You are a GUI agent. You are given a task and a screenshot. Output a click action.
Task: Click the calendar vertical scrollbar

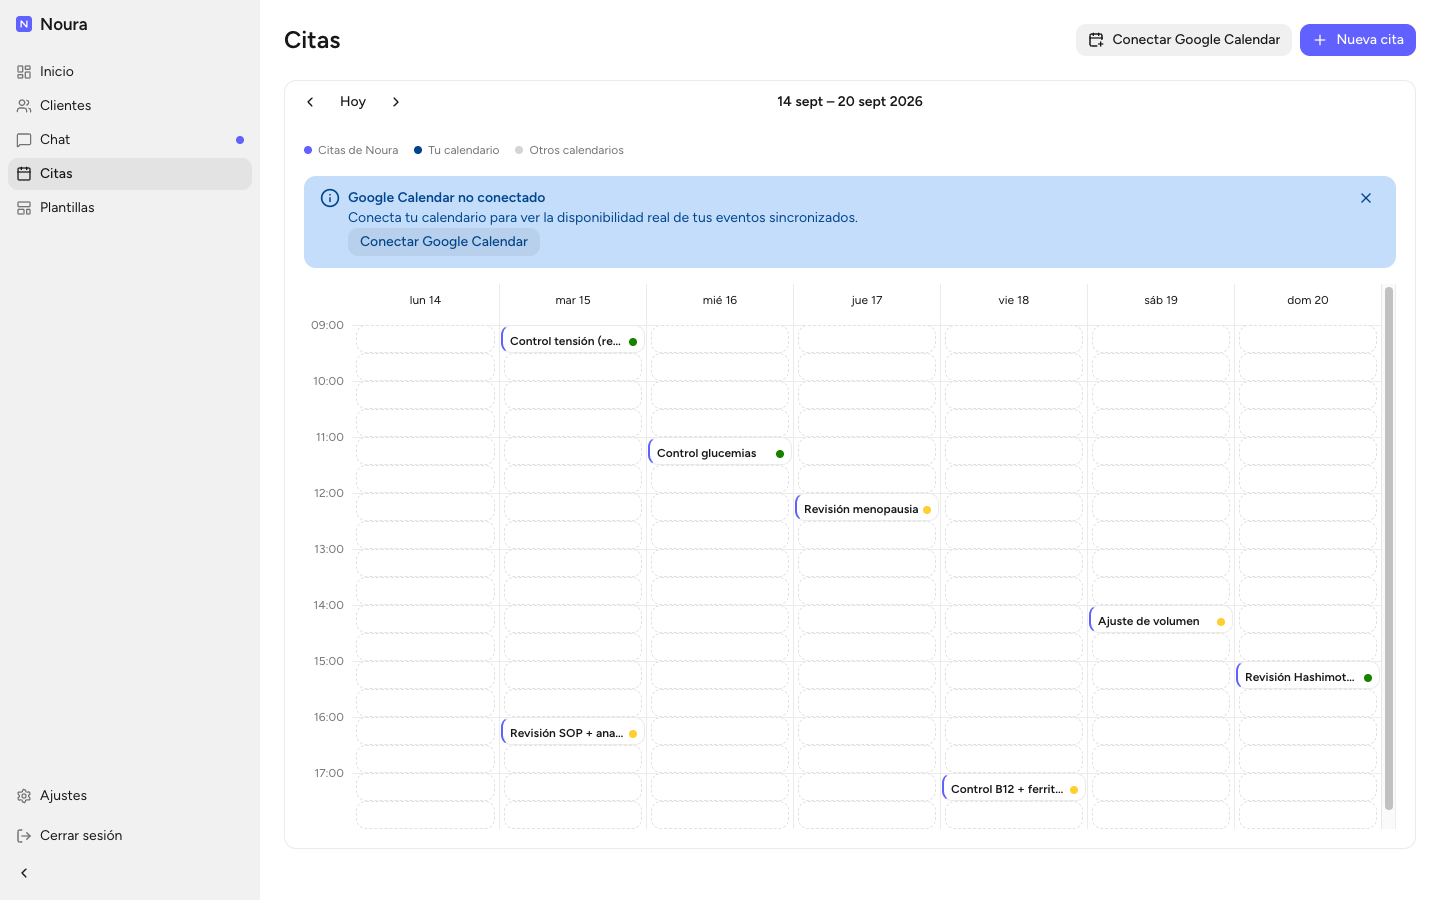point(1388,548)
